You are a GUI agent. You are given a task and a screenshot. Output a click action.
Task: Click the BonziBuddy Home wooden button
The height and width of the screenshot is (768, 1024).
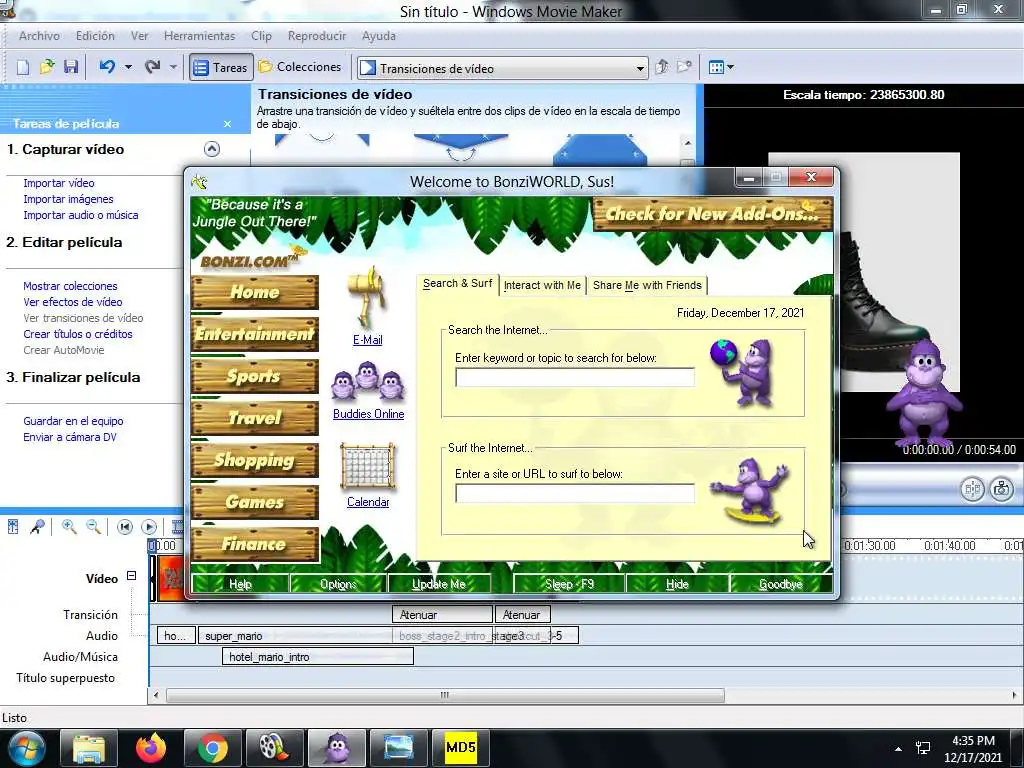tap(255, 292)
